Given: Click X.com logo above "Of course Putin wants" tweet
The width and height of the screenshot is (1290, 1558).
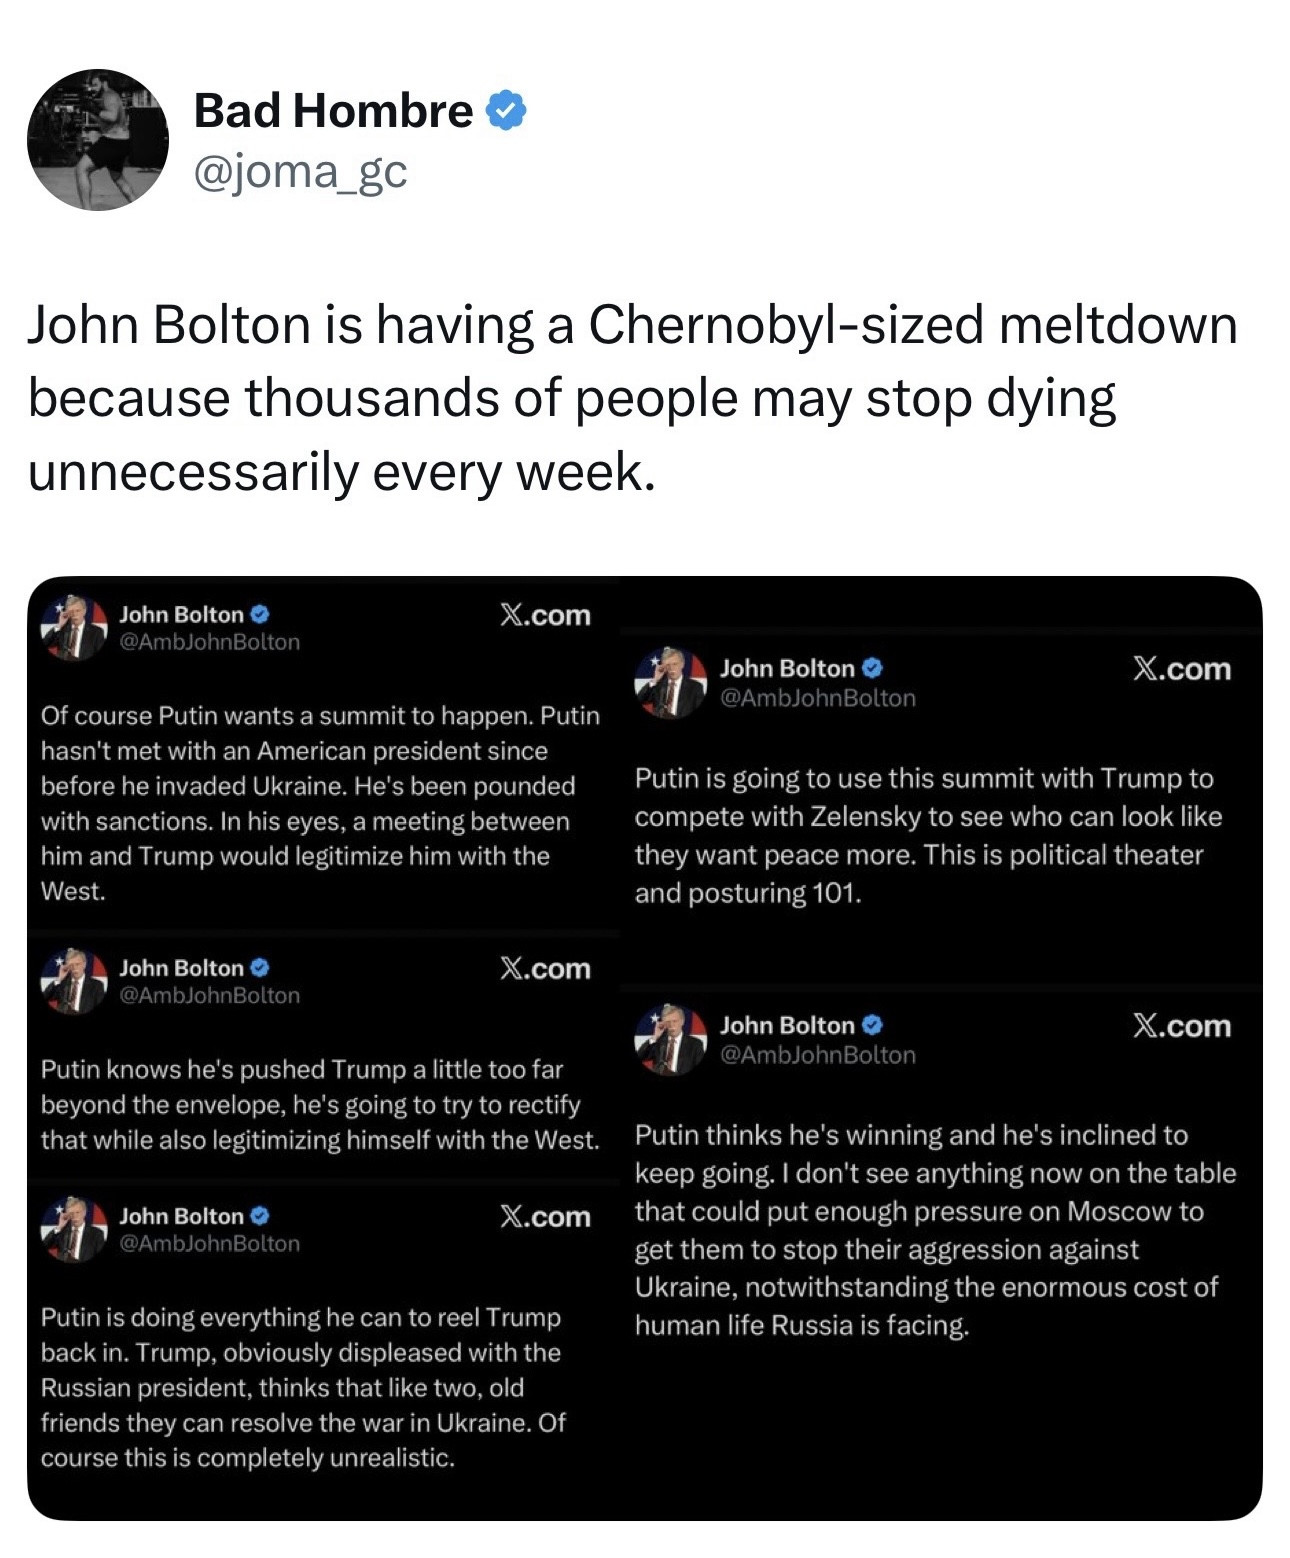Looking at the screenshot, I should pos(545,615).
